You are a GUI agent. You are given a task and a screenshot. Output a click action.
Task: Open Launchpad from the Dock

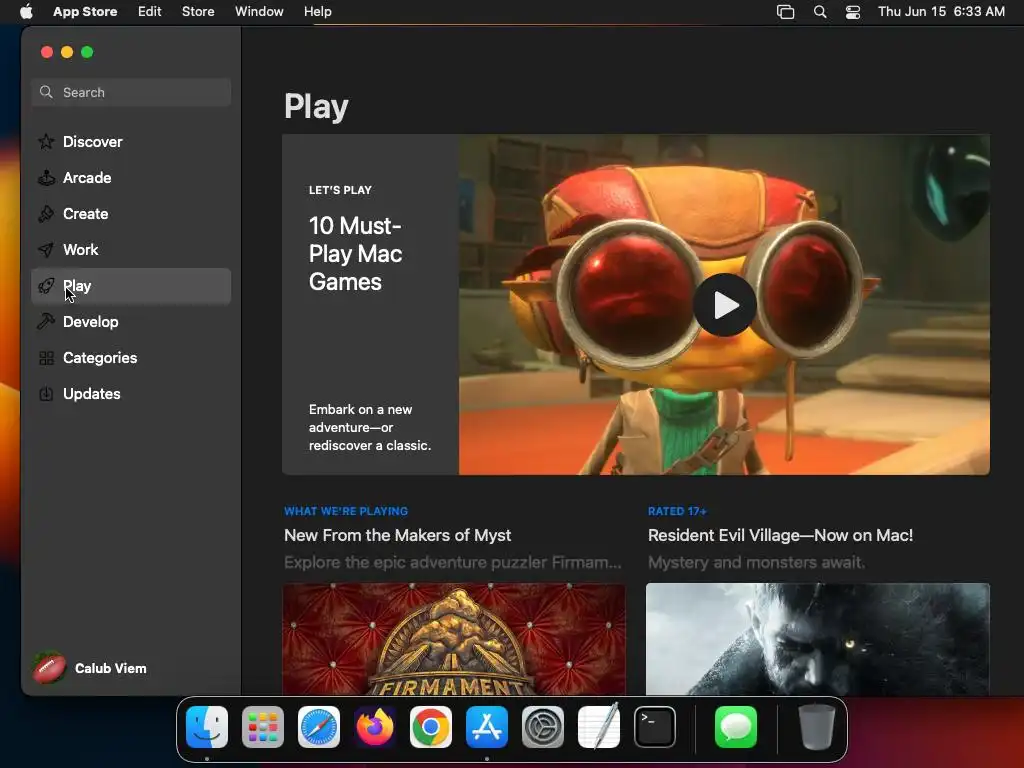pos(263,727)
